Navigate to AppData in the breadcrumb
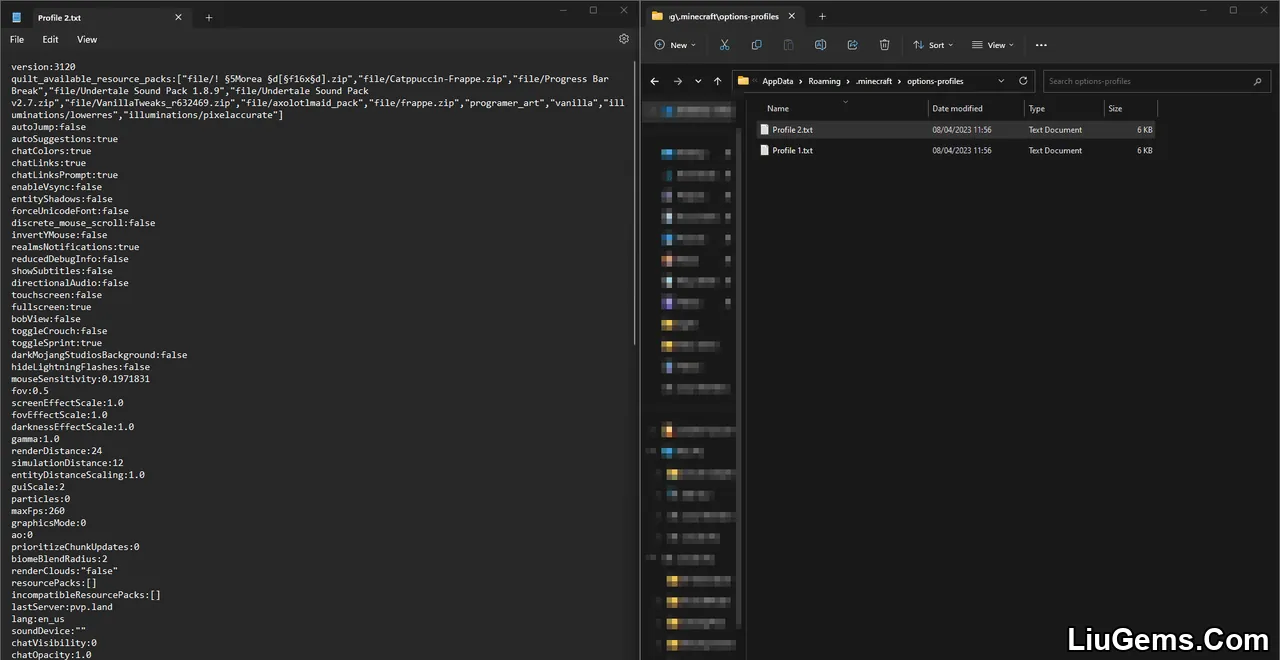This screenshot has height=660, width=1280. (x=777, y=81)
